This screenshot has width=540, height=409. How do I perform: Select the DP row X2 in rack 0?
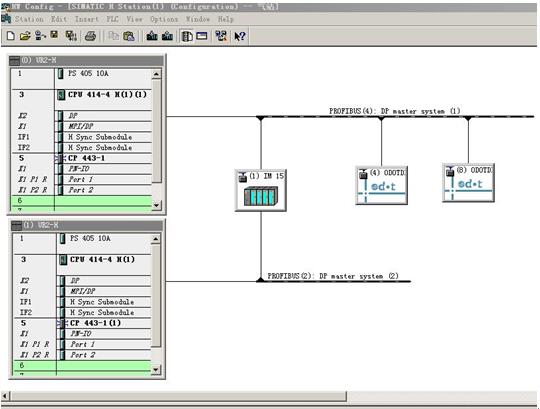[x=81, y=116]
